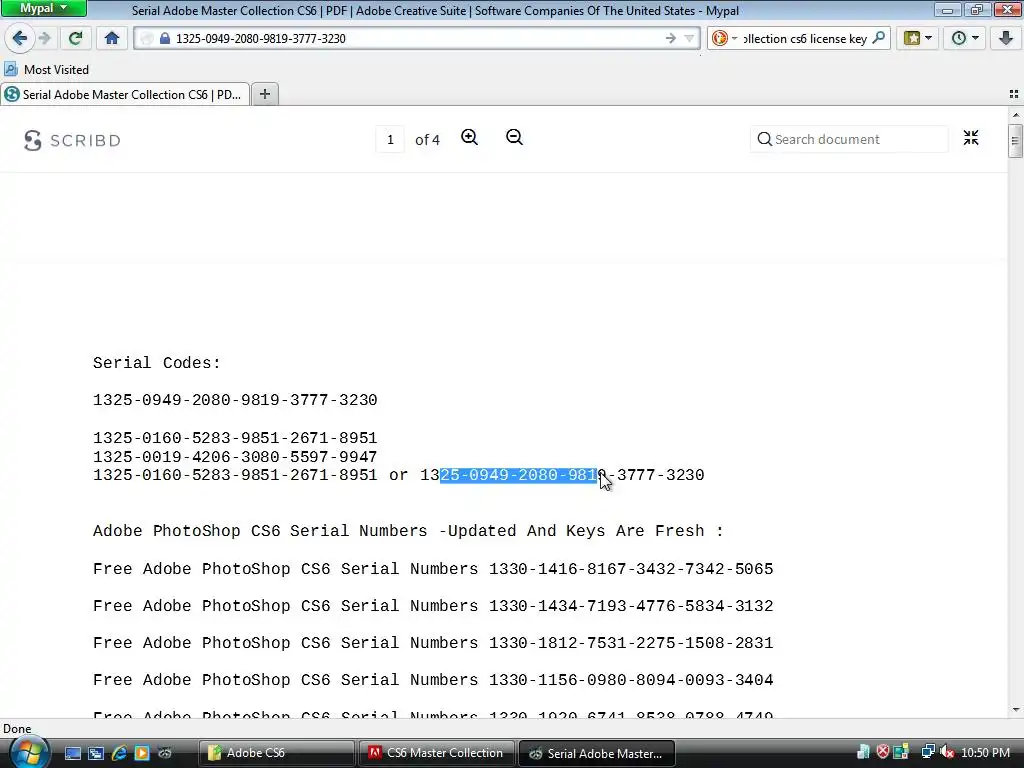
Task: Click serial 1330-1416-8167-3432-7342-5065
Action: click(x=631, y=569)
